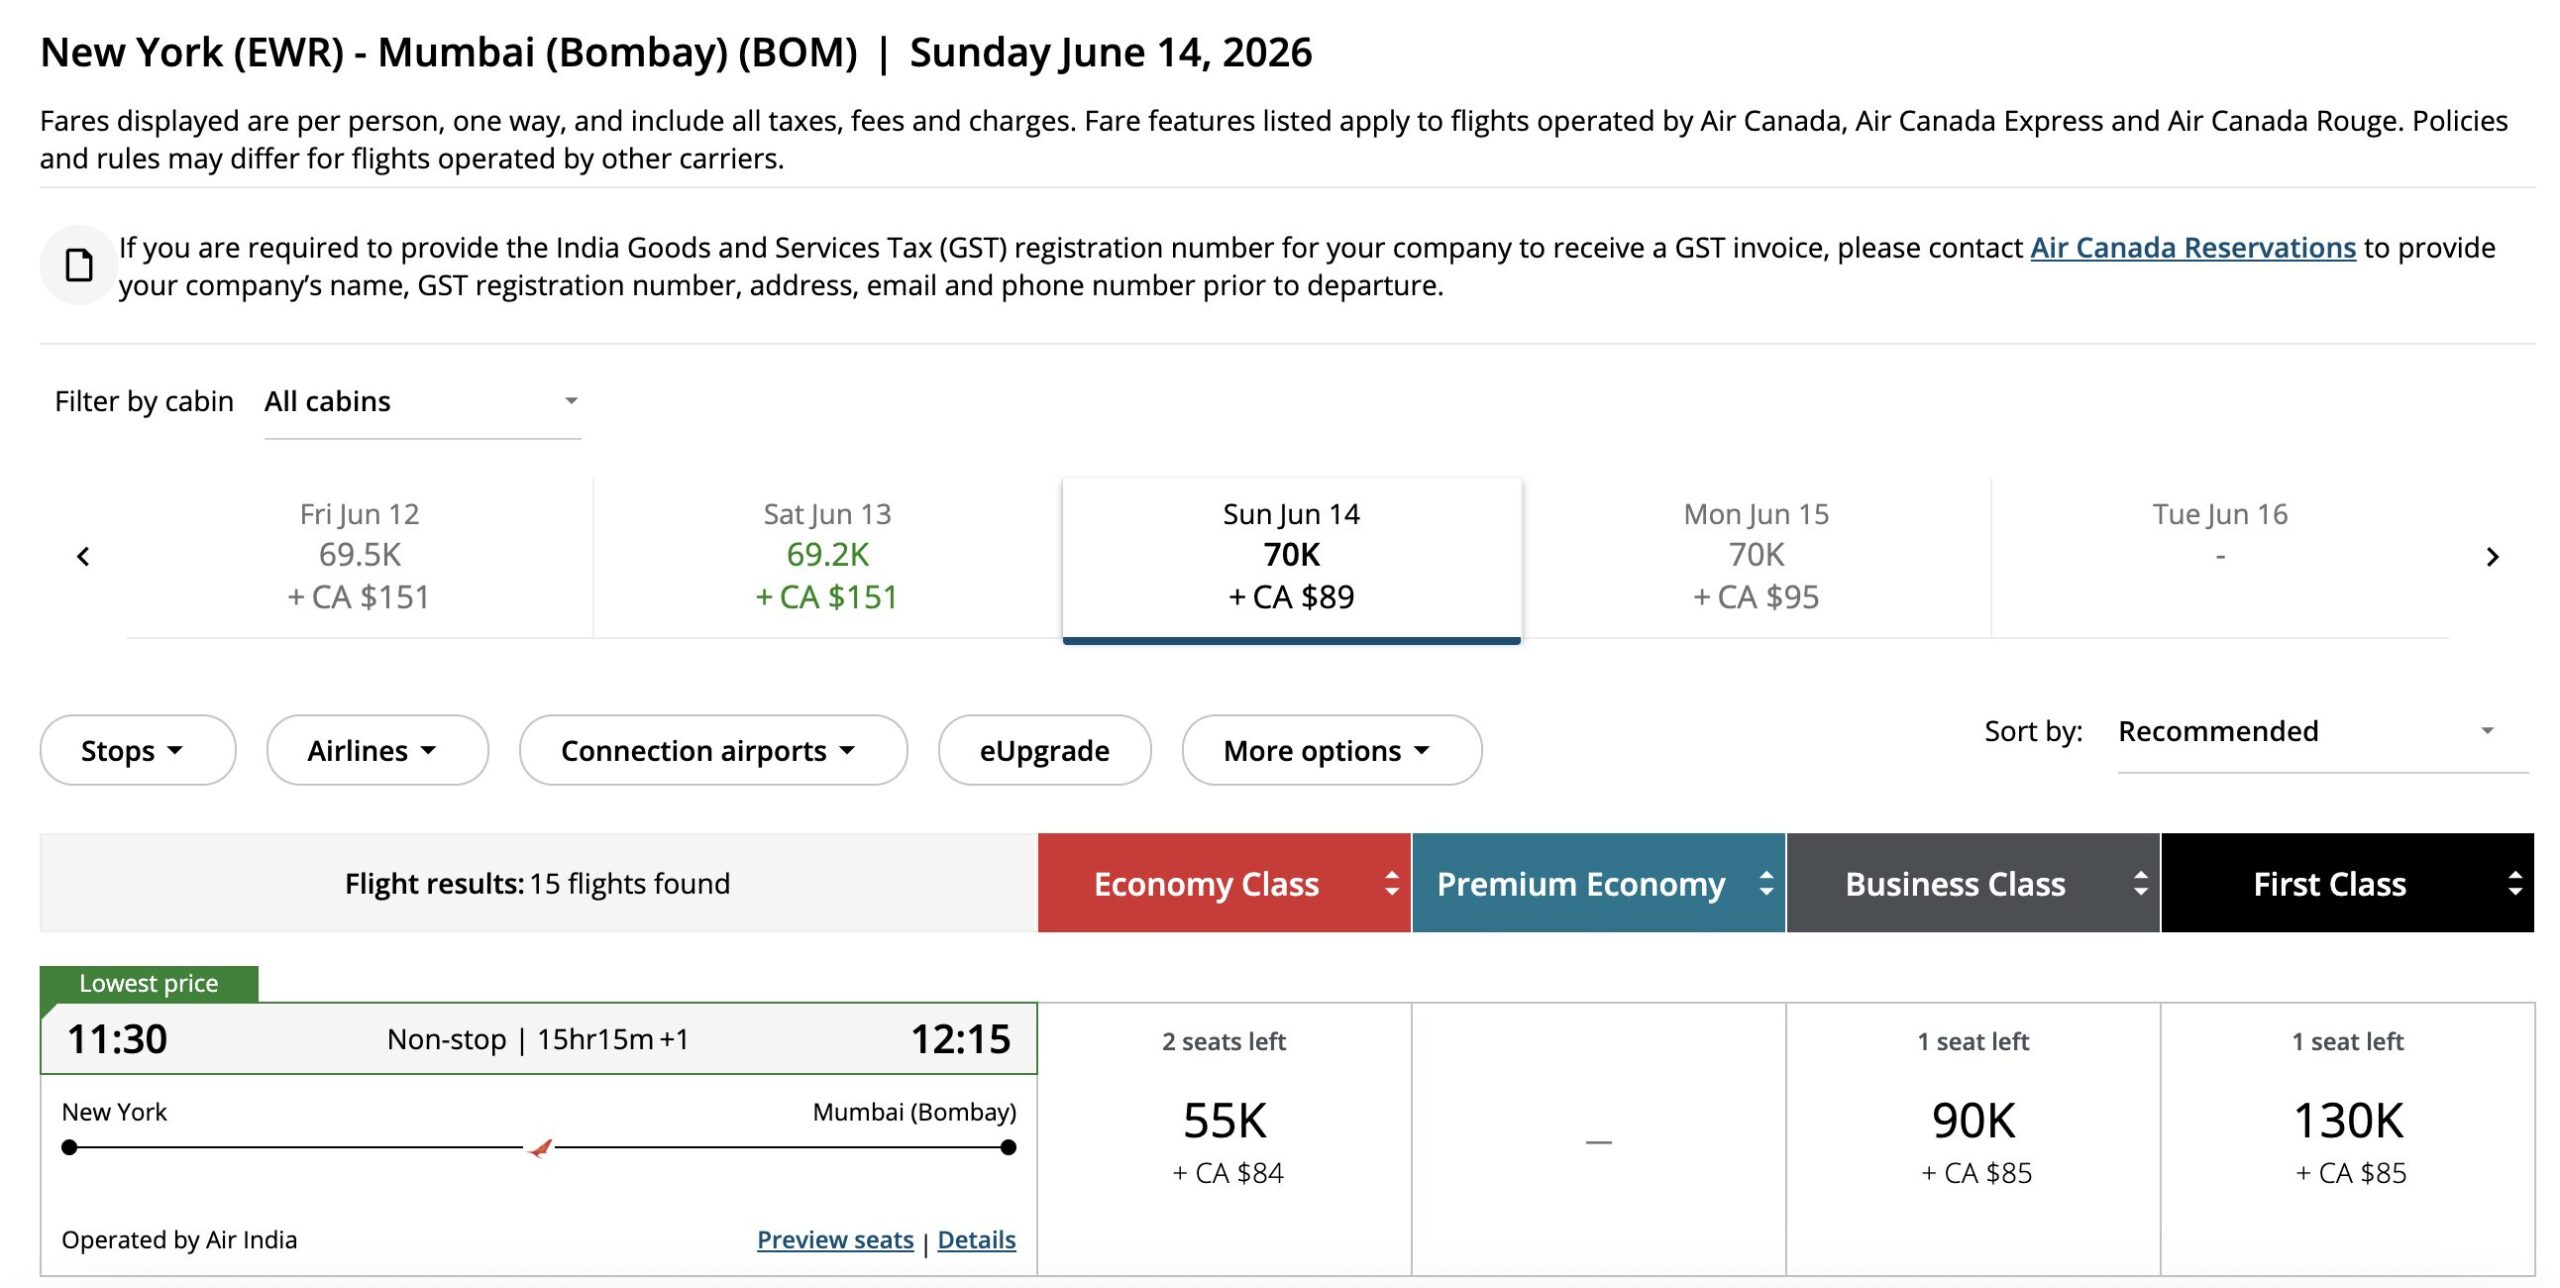Sort by Economy Class column arrows
The width and height of the screenshot is (2560, 1288).
pos(1391,883)
